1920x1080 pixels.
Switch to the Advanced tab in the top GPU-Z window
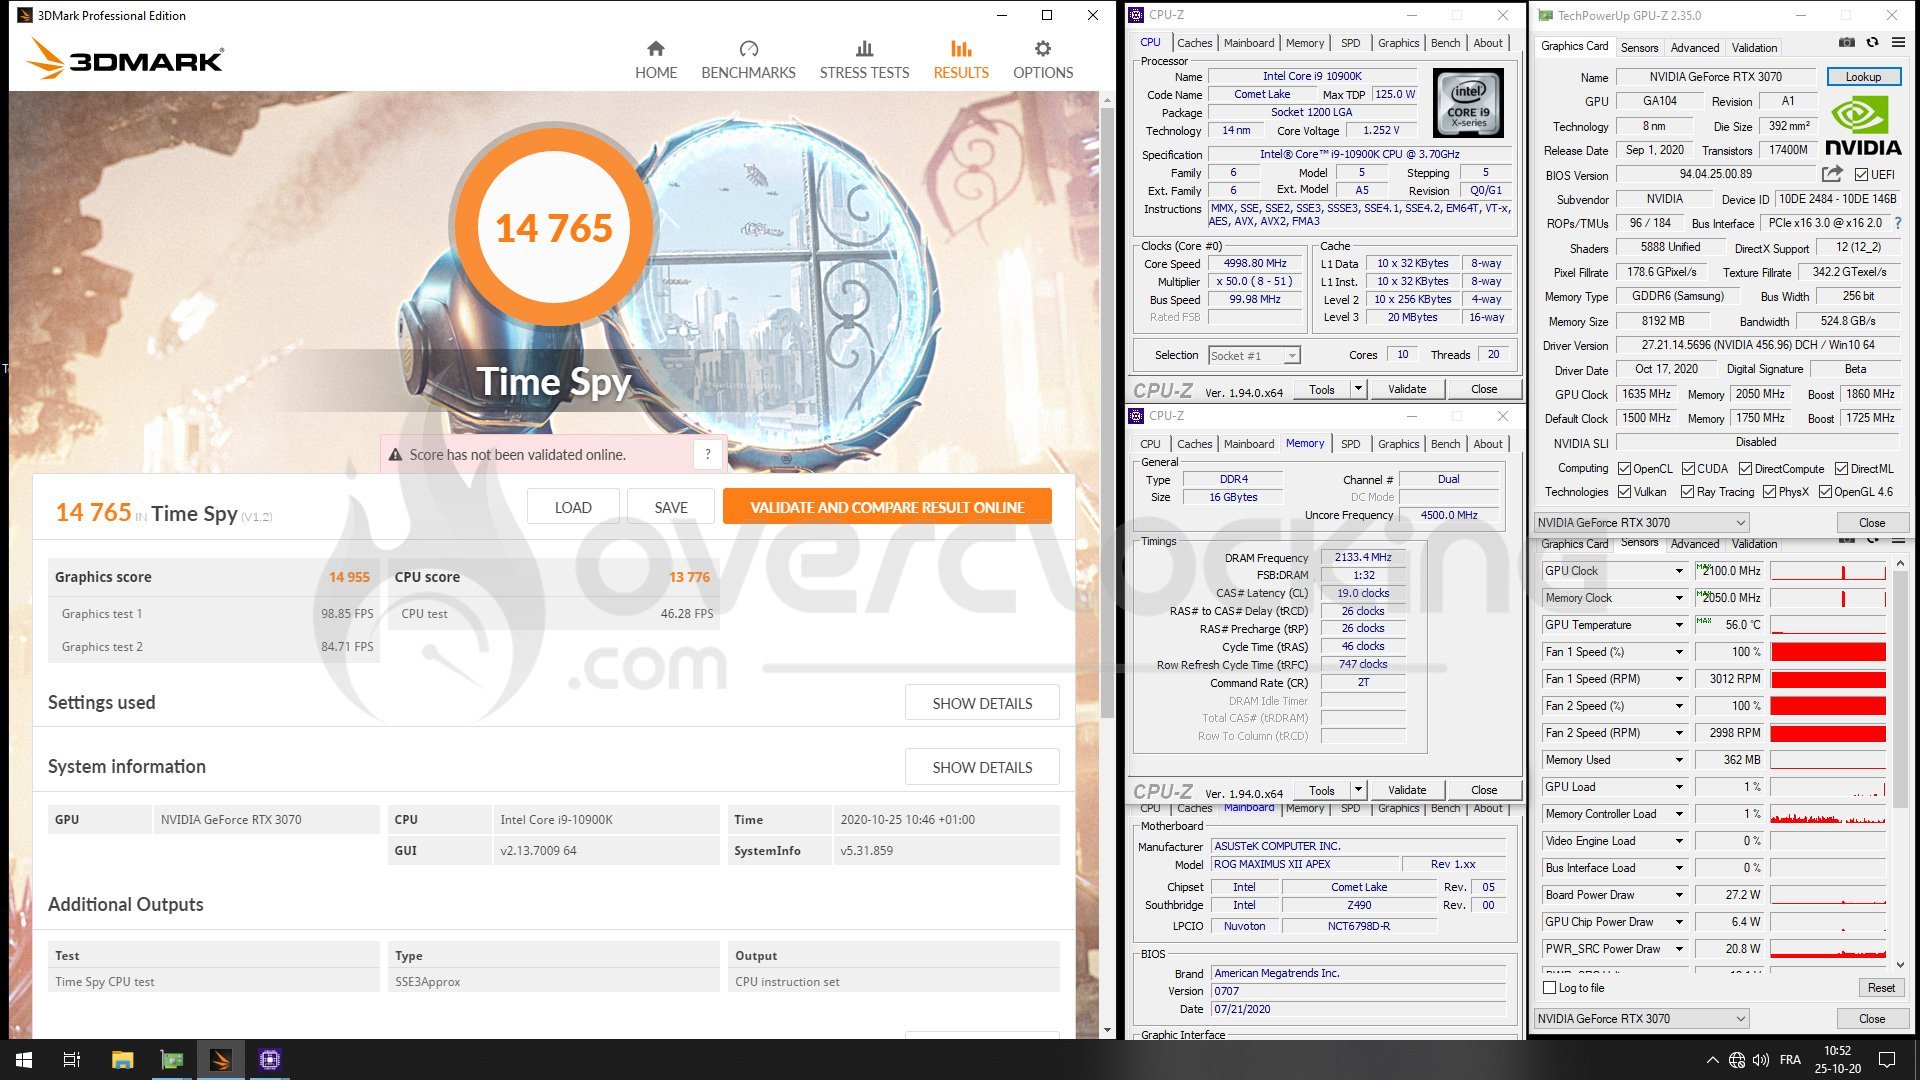(1695, 48)
